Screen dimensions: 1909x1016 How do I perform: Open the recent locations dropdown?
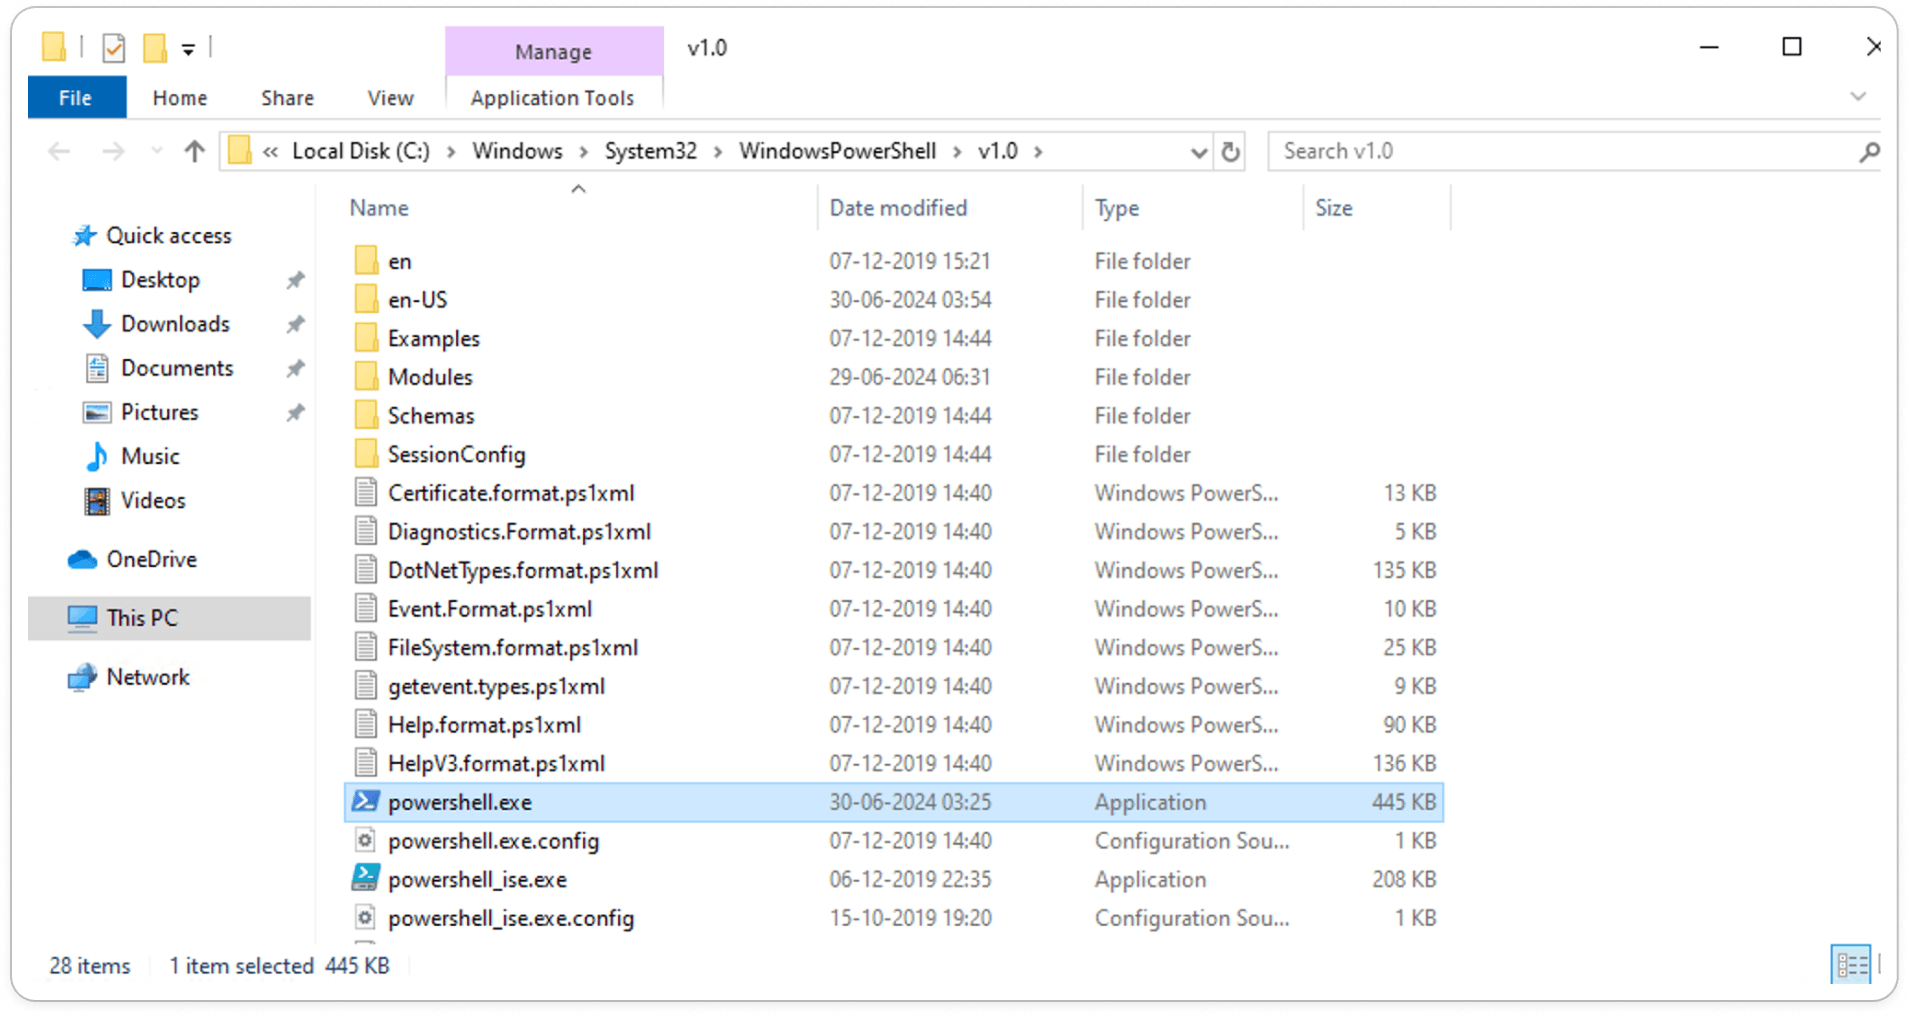click(x=156, y=151)
